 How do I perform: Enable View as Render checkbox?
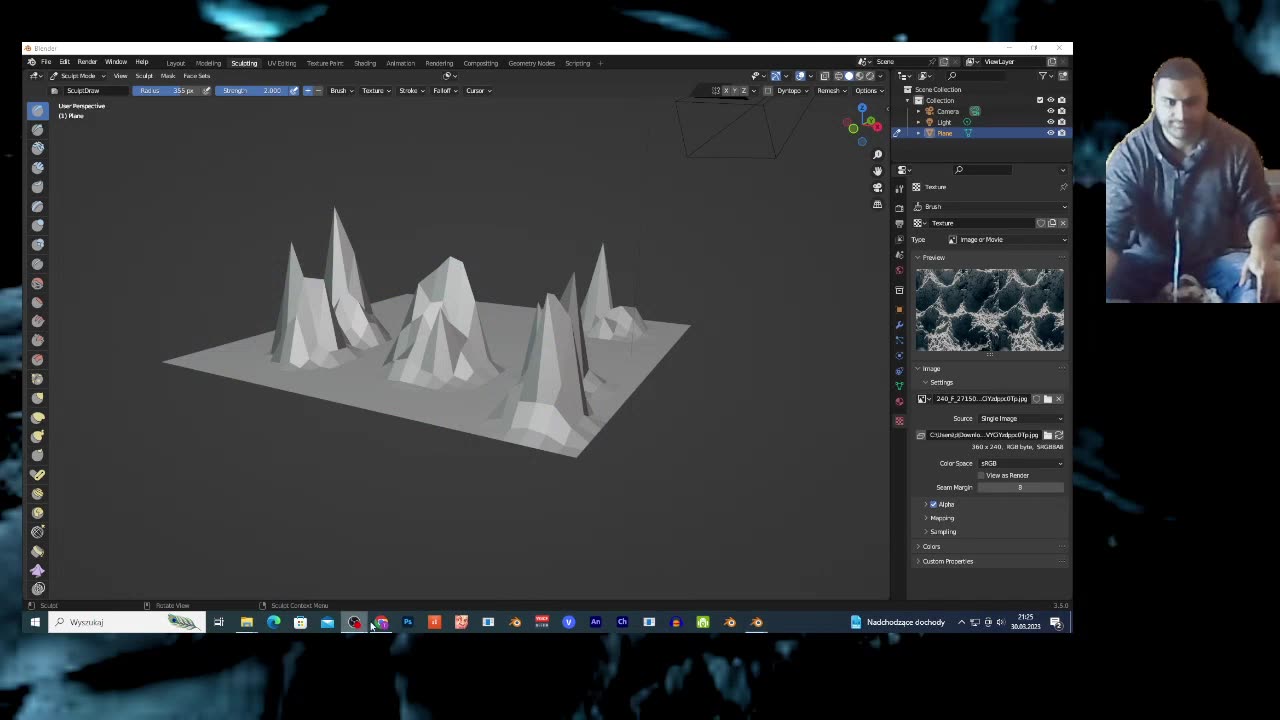coord(981,475)
